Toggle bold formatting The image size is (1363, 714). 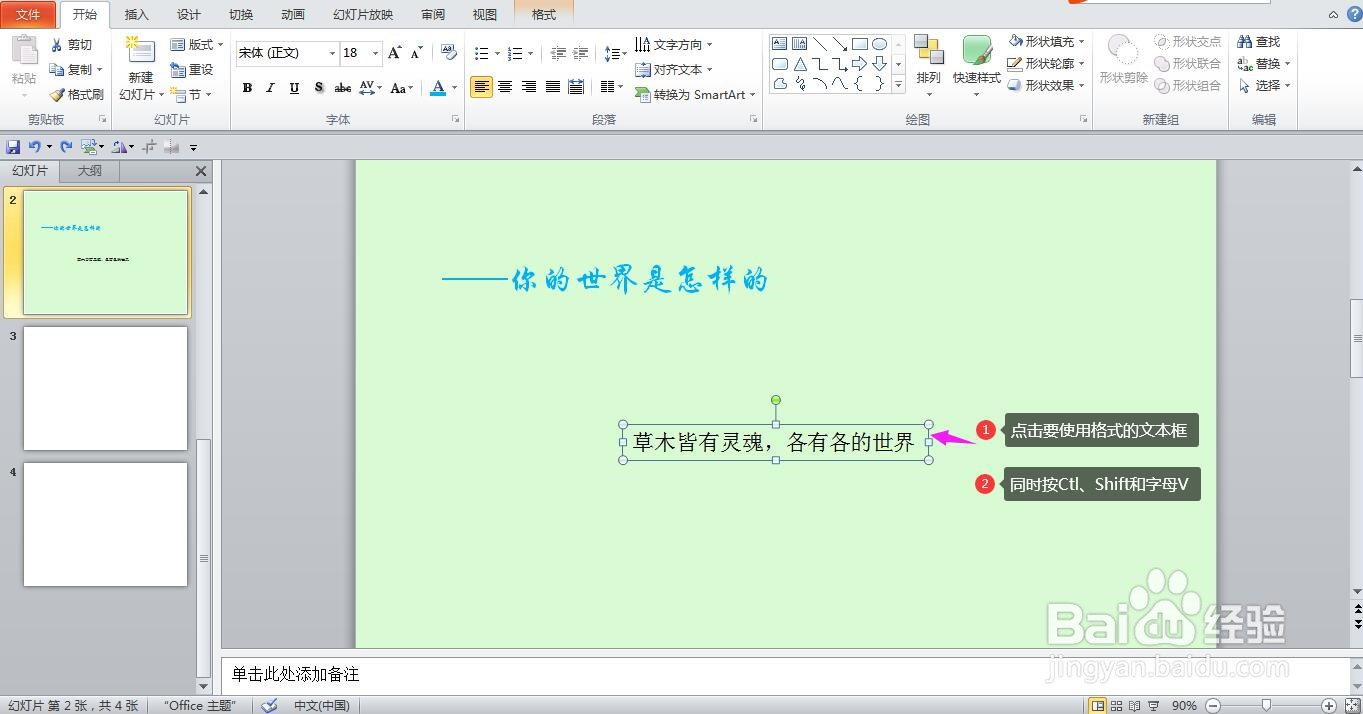[x=246, y=88]
